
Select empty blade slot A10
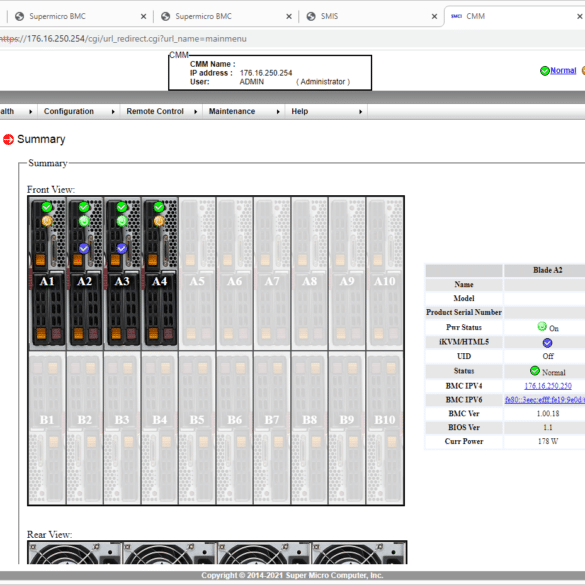click(x=385, y=273)
